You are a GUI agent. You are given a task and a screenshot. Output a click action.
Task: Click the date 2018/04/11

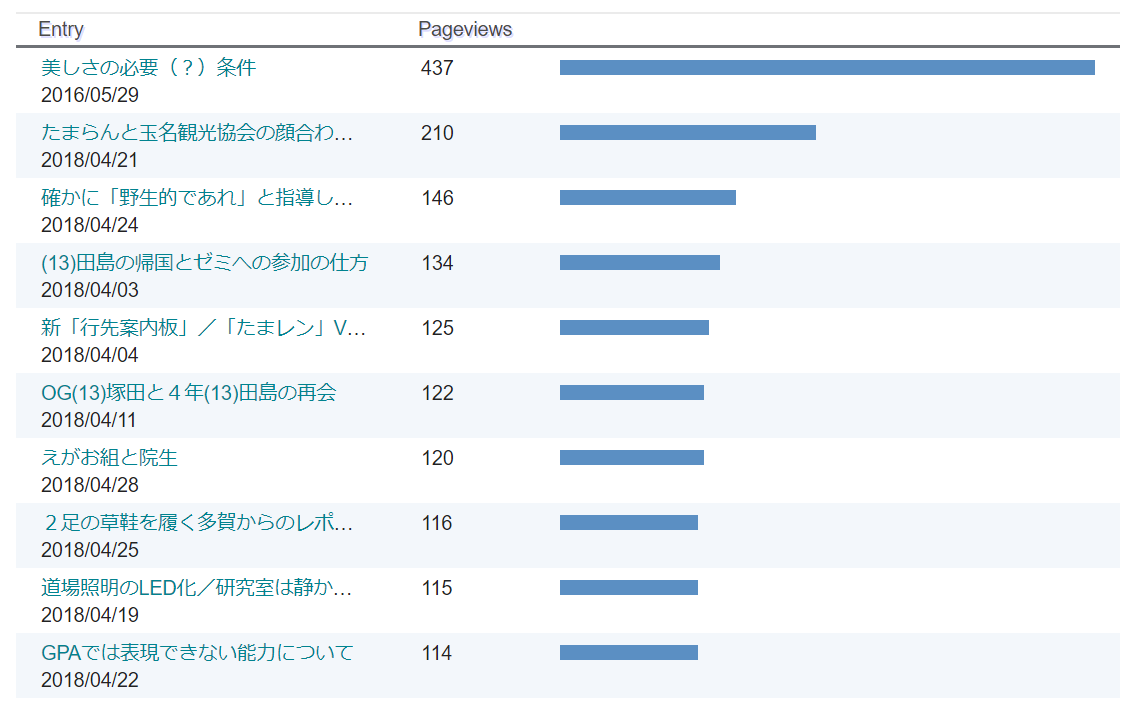coord(88,420)
